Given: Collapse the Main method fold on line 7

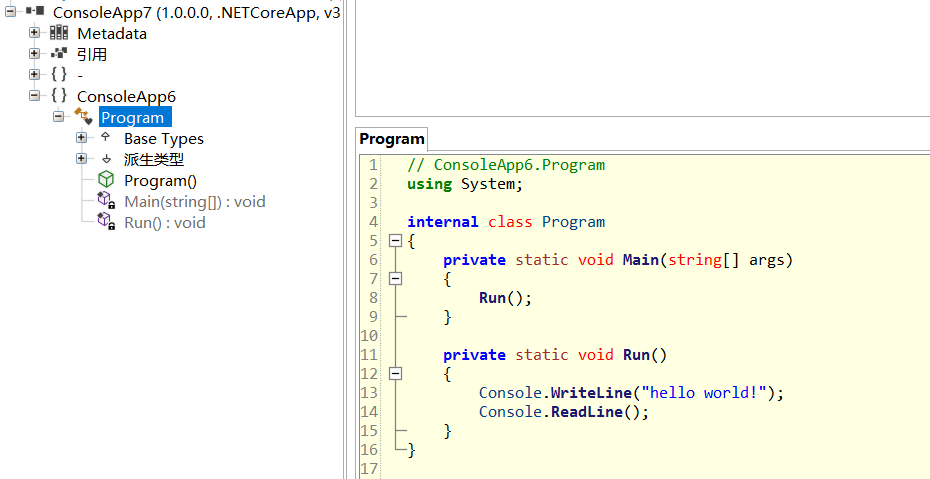Looking at the screenshot, I should point(395,279).
